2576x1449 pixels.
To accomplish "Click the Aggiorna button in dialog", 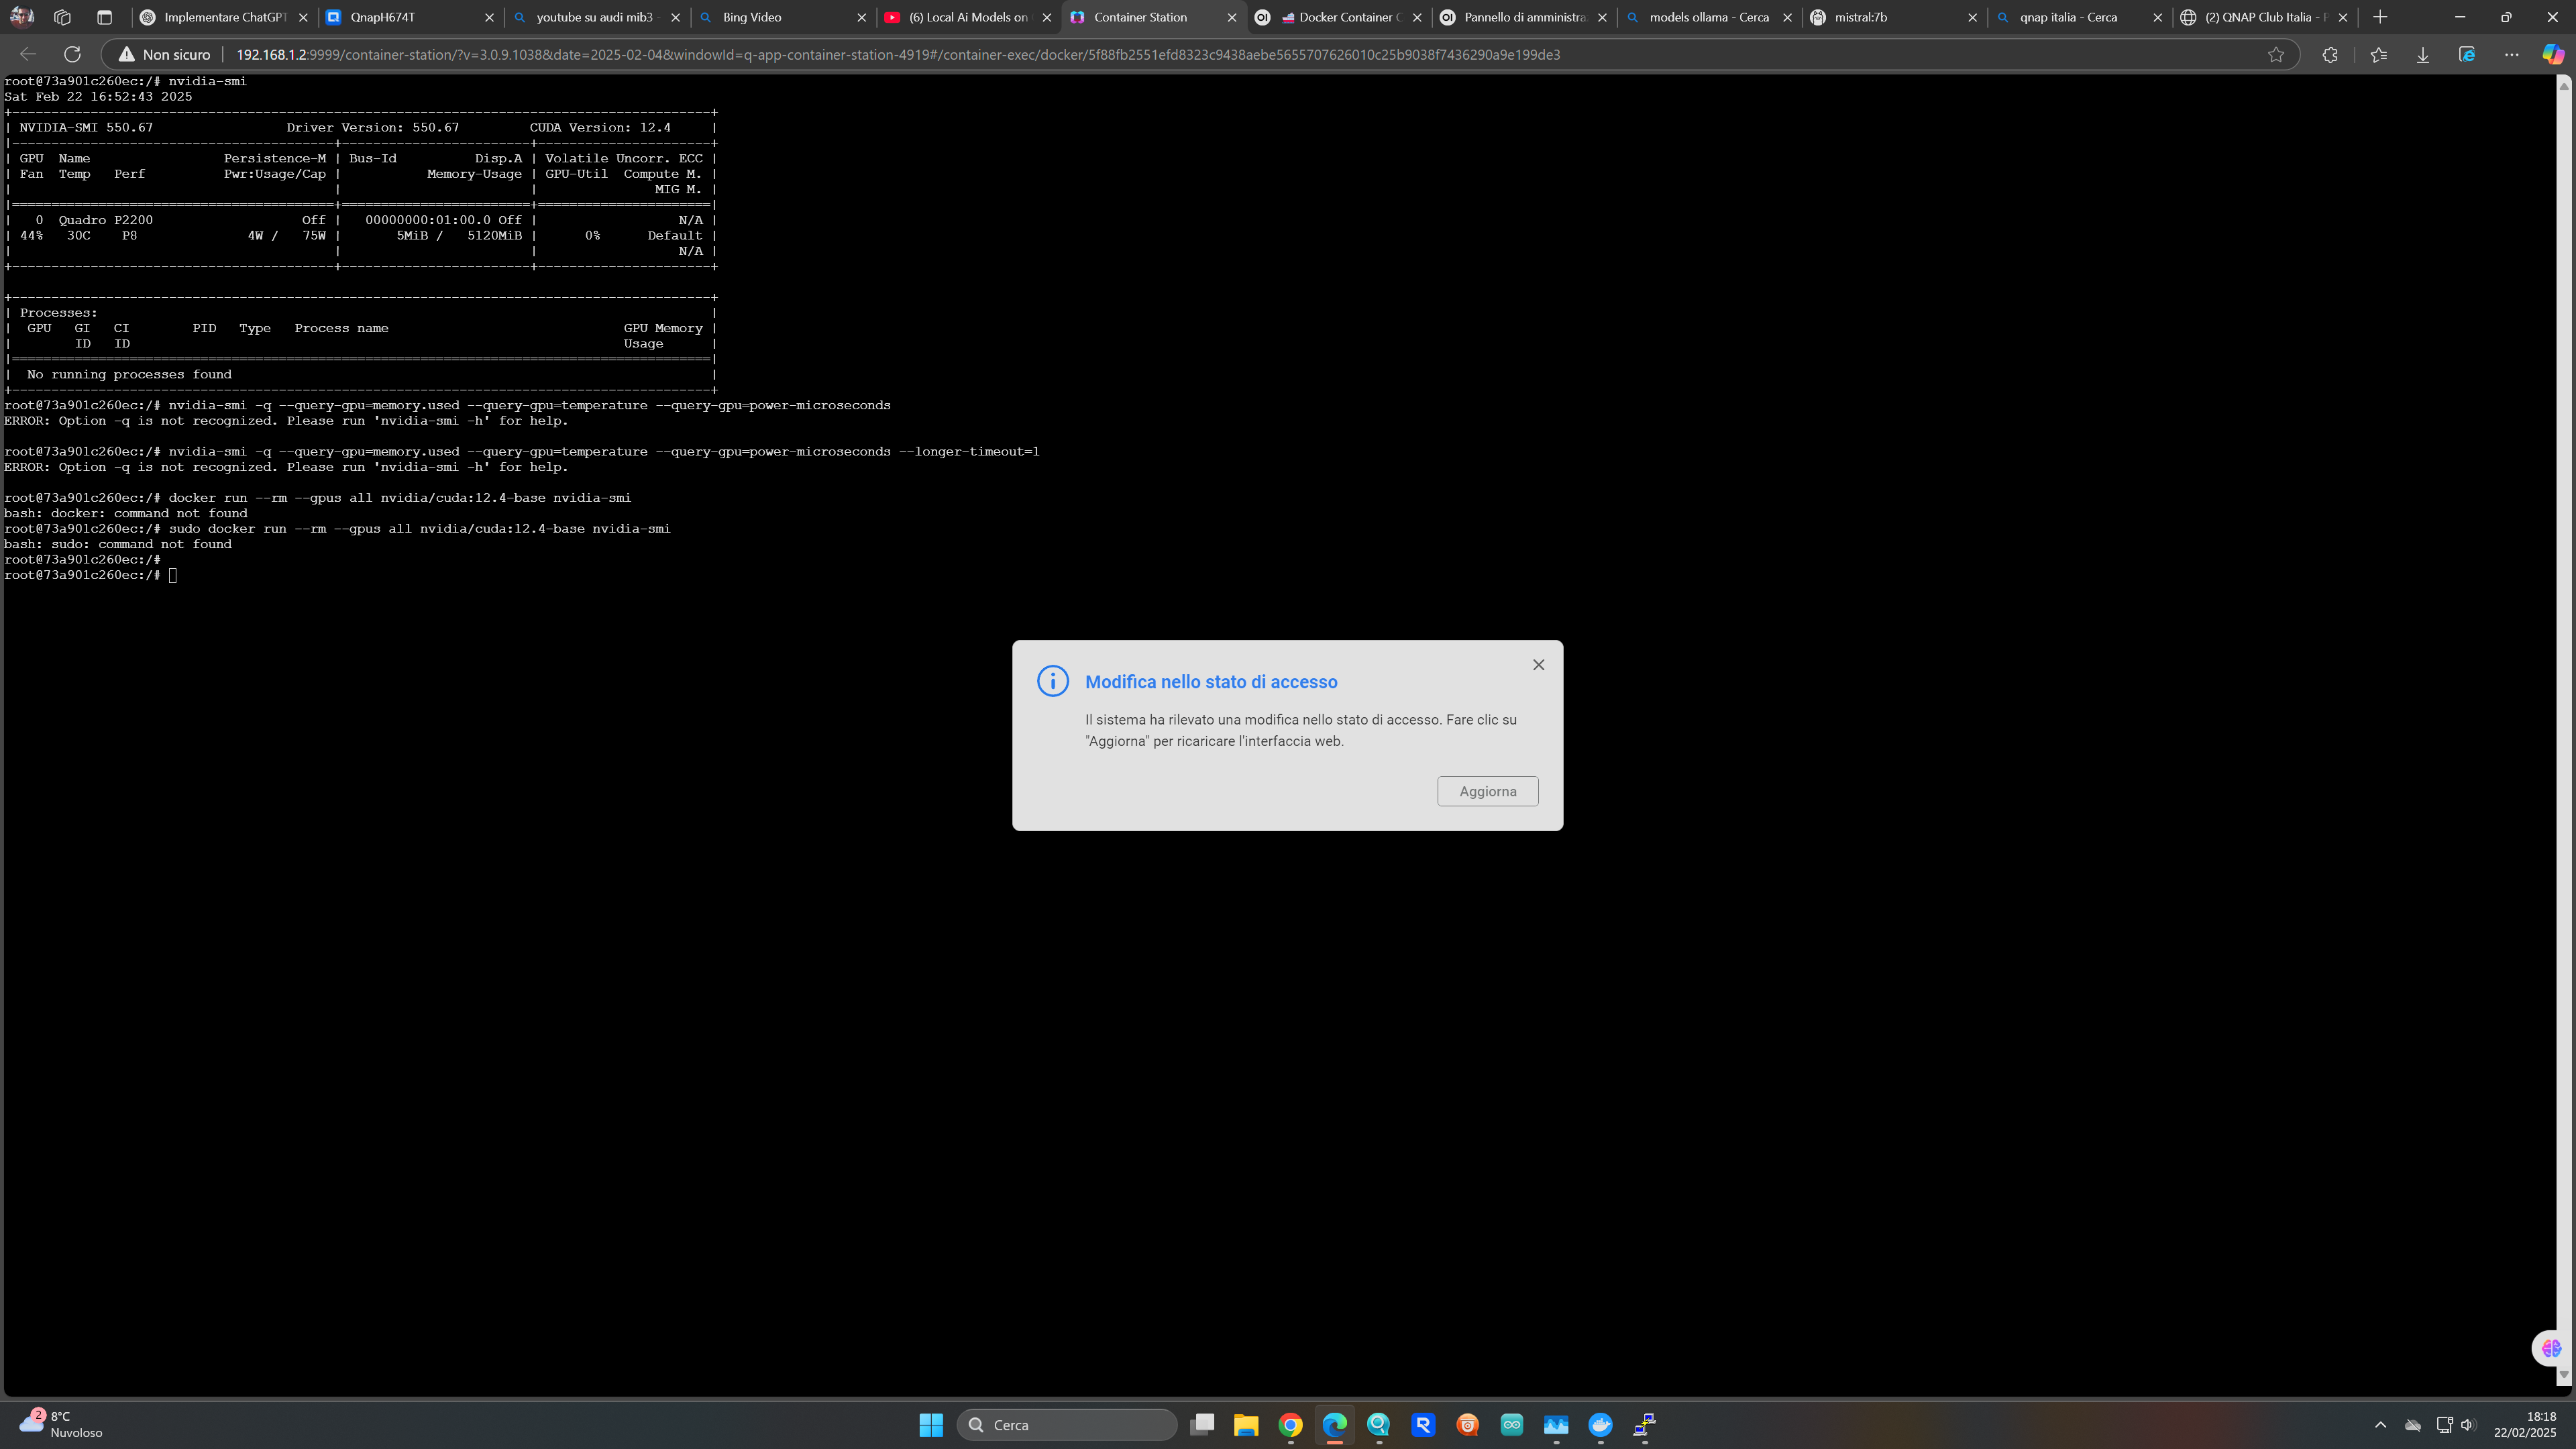I will click(1487, 791).
